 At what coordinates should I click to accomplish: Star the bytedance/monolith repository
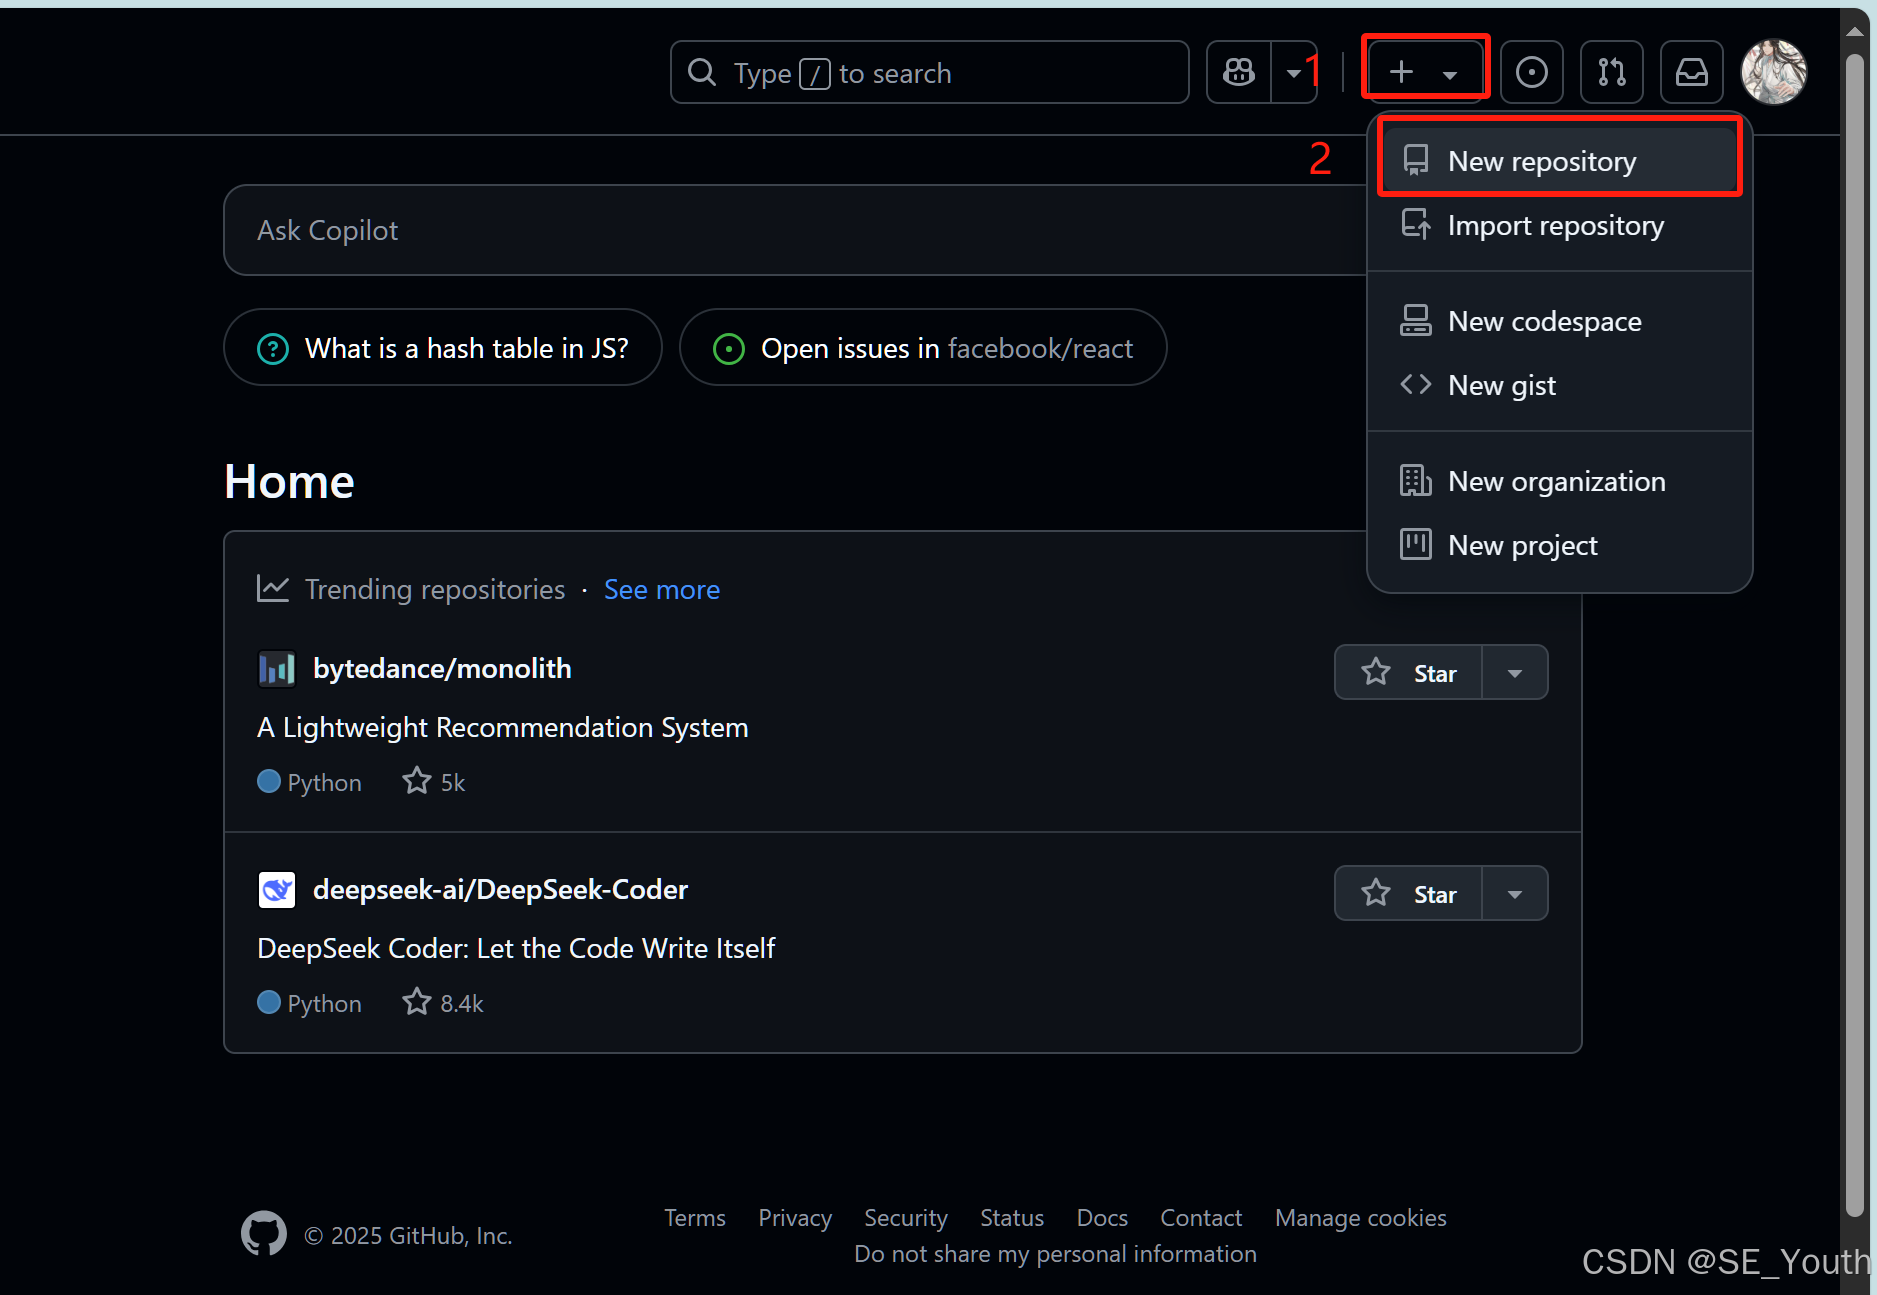(1408, 673)
